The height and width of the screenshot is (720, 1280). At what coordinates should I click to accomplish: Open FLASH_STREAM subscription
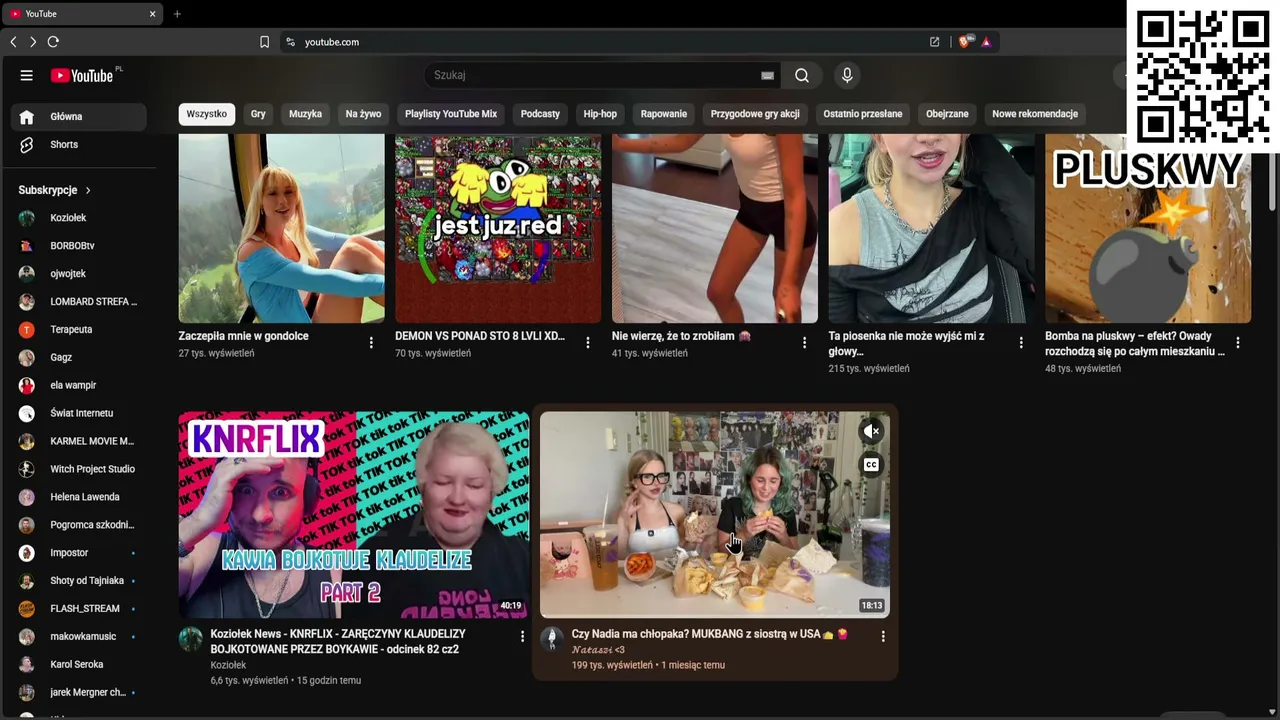coord(78,608)
